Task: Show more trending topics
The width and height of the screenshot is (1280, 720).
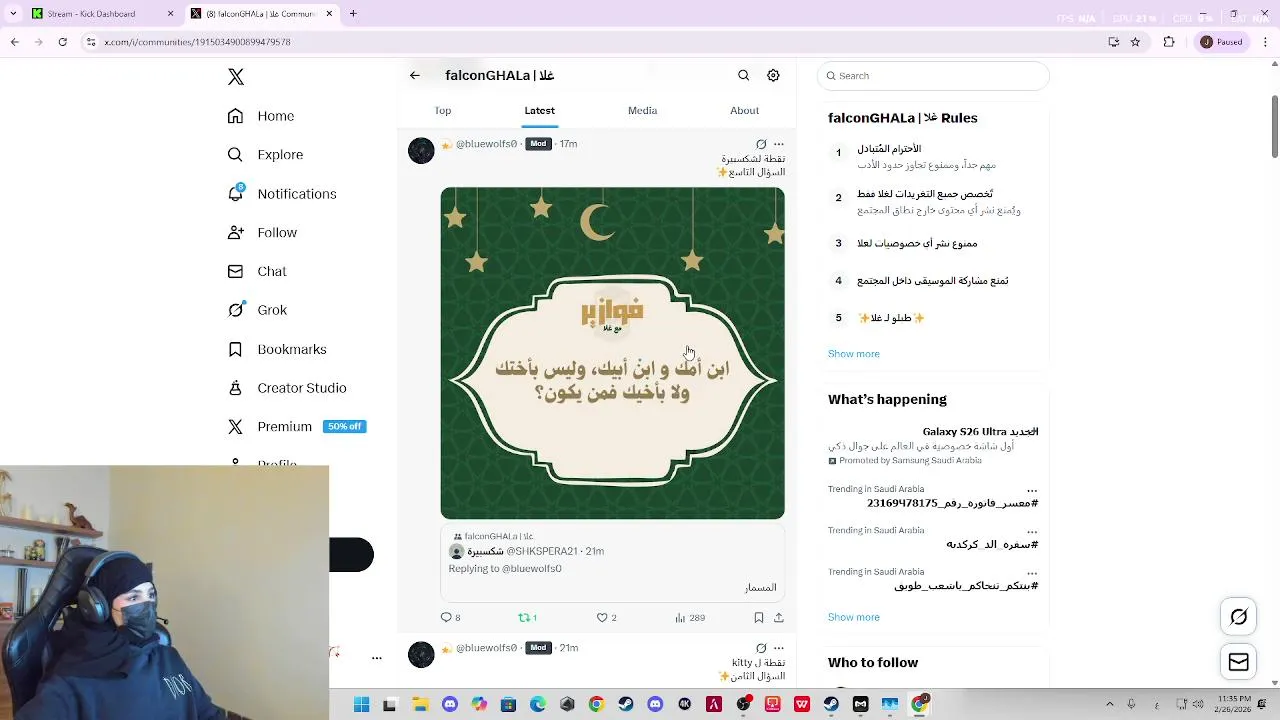Action: pyautogui.click(x=854, y=617)
